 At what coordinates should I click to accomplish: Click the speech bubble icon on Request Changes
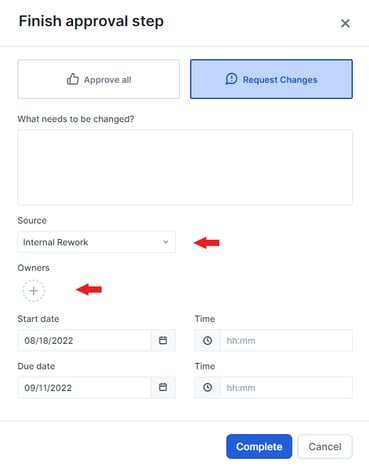pyautogui.click(x=231, y=79)
